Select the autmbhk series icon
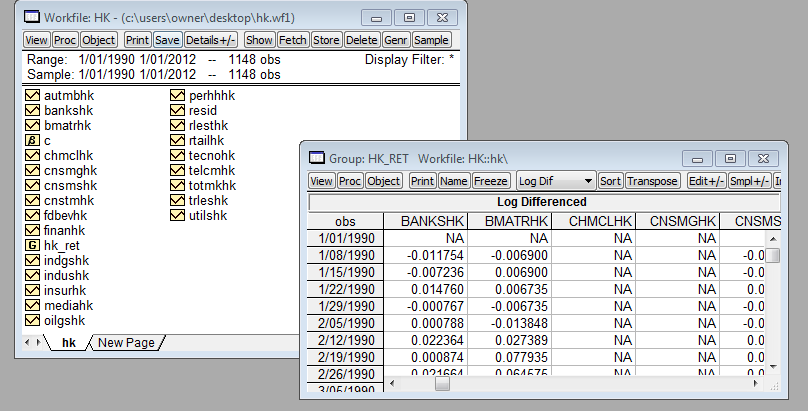The width and height of the screenshot is (808, 411). click(x=32, y=95)
